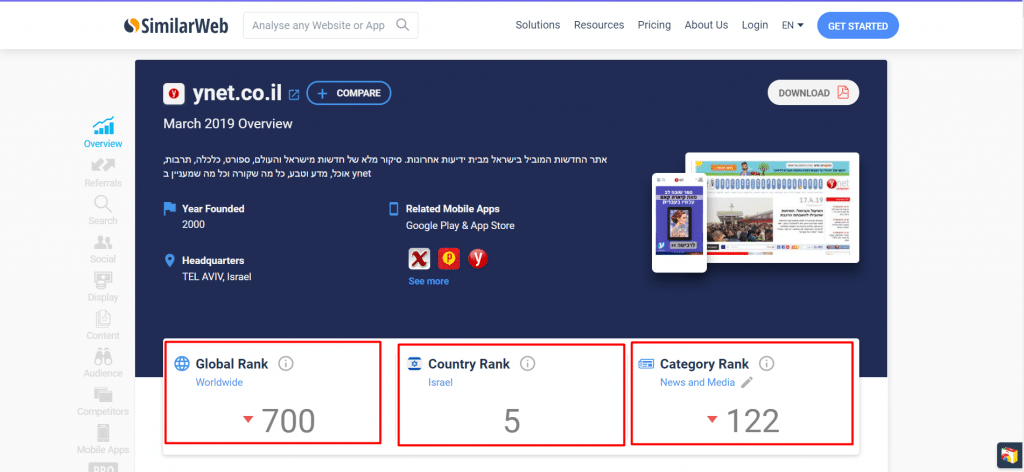
Task: Click the PRO sidebar badge
Action: 103,467
